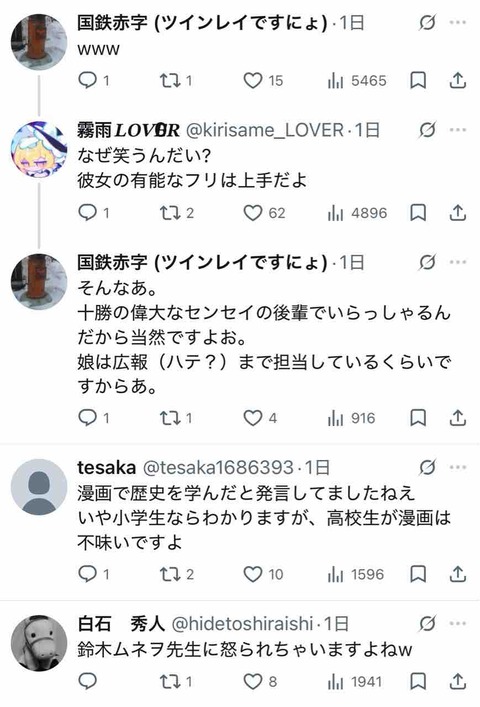This screenshot has height=707, width=480.
Task: View analytics showing 5465 views
Action: click(357, 81)
